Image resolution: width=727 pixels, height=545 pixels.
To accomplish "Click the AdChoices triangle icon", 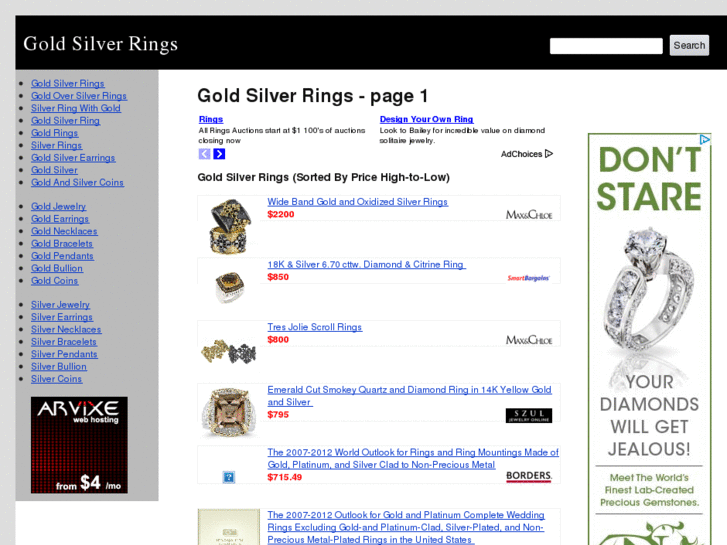I will (549, 154).
